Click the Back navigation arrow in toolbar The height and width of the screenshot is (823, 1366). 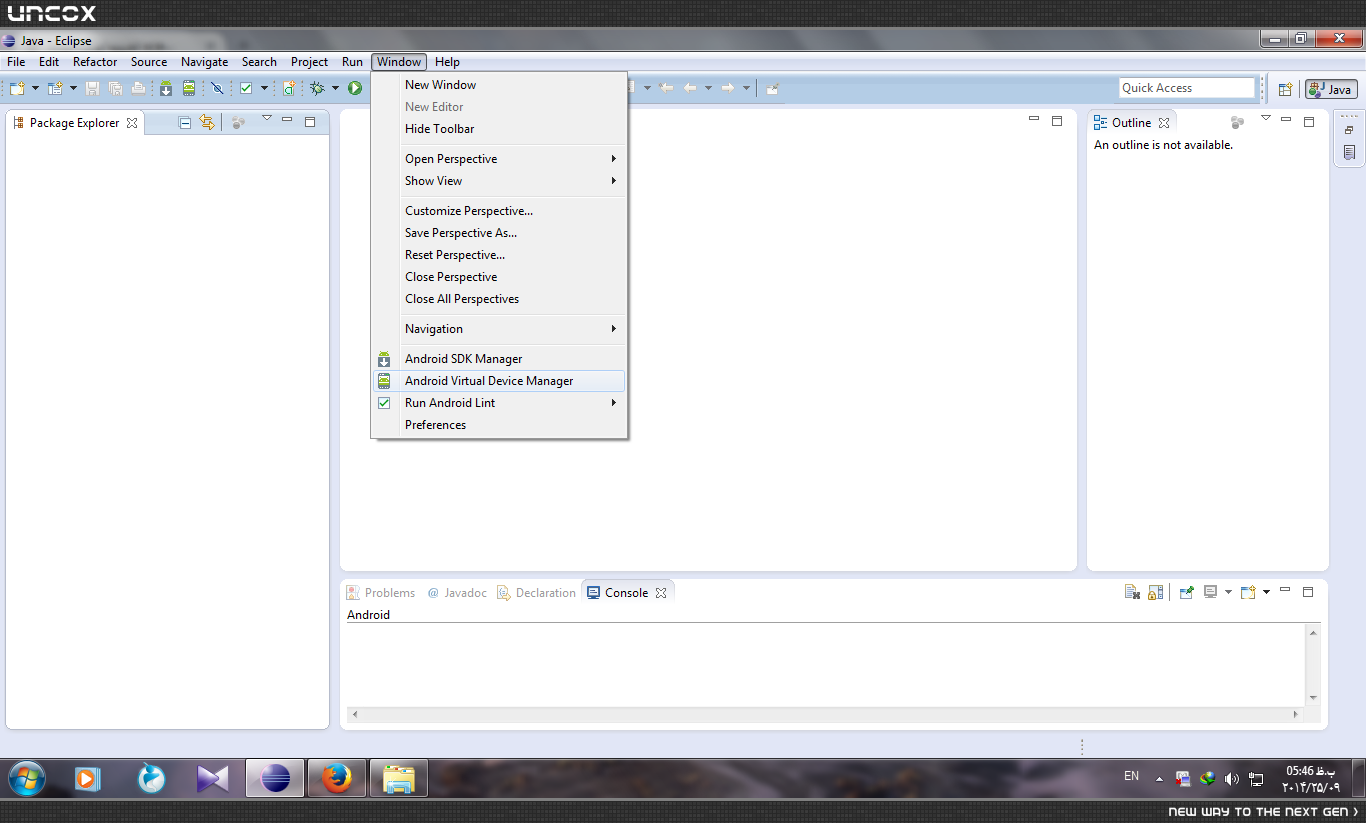point(690,88)
